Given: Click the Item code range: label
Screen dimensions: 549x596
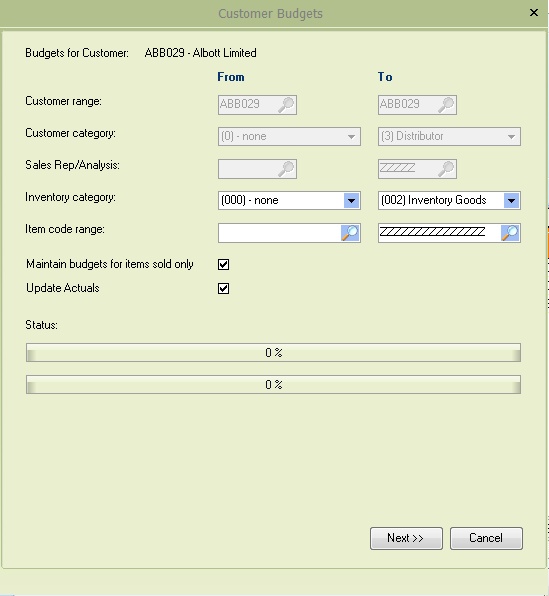Looking at the screenshot, I should point(65,229).
